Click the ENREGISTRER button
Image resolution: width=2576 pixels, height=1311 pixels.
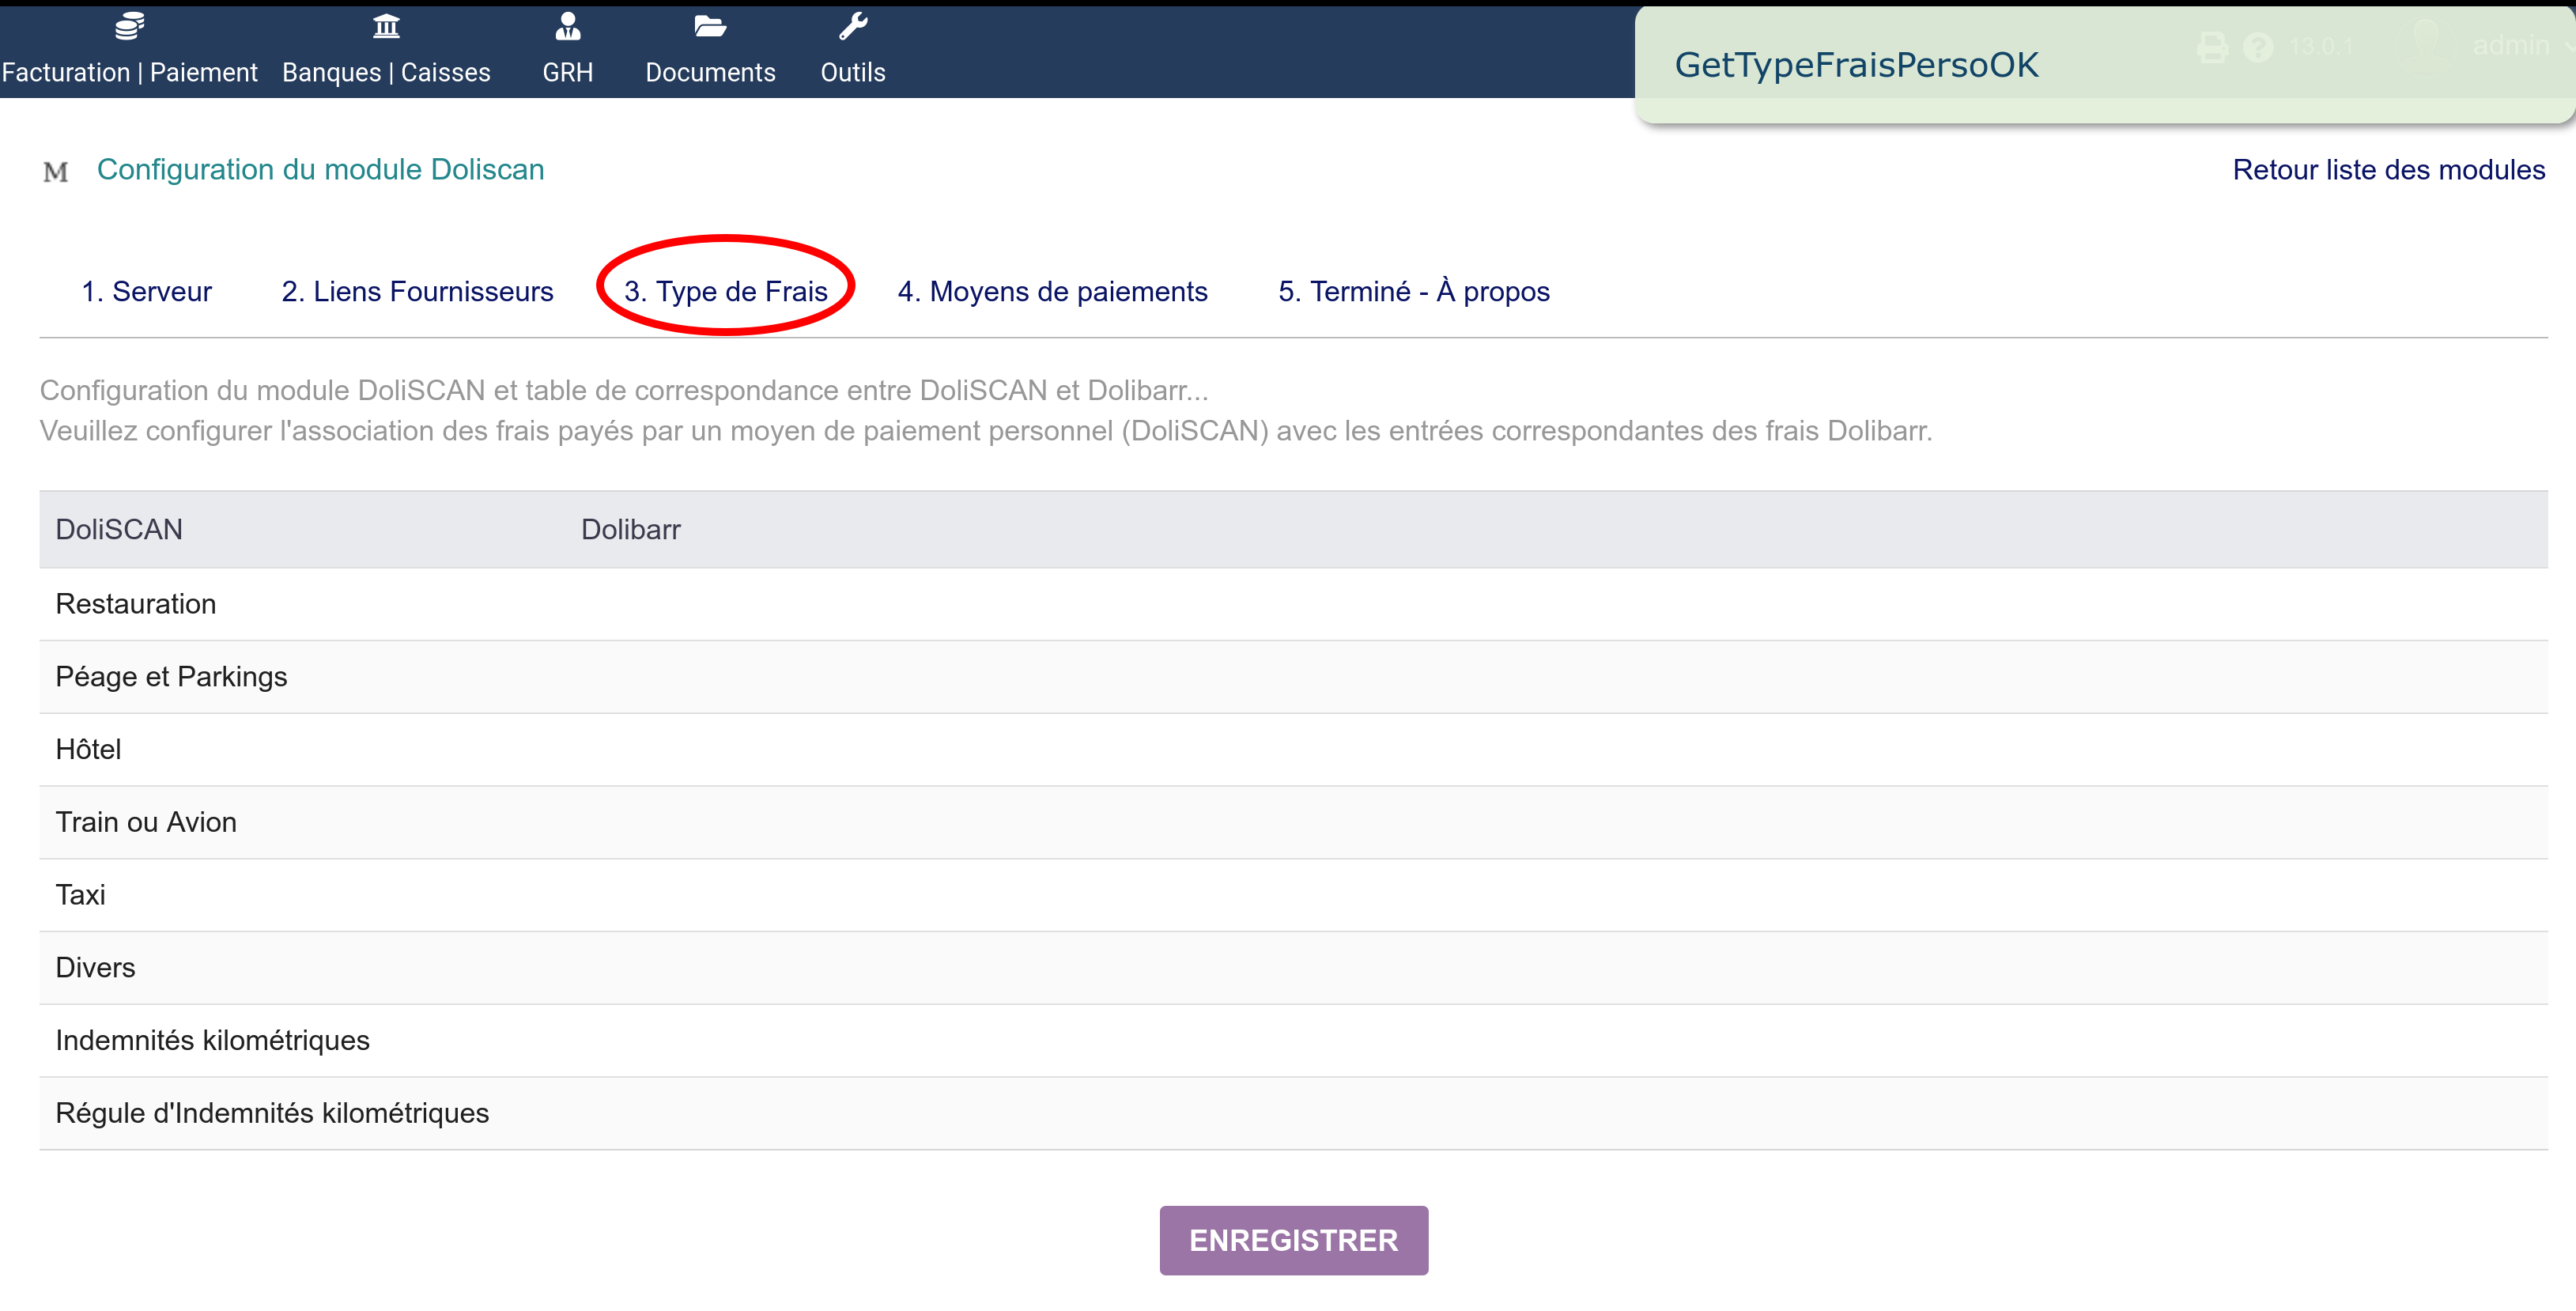coord(1294,1240)
